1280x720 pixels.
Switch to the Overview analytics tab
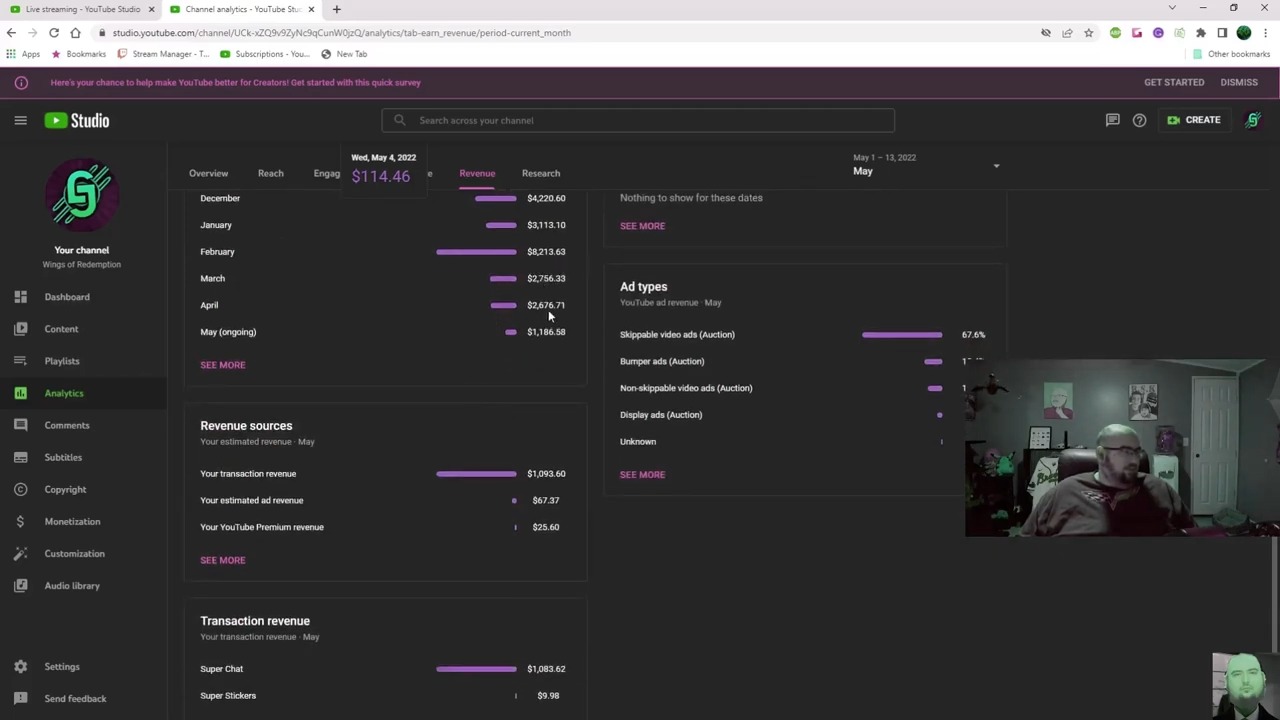208,173
